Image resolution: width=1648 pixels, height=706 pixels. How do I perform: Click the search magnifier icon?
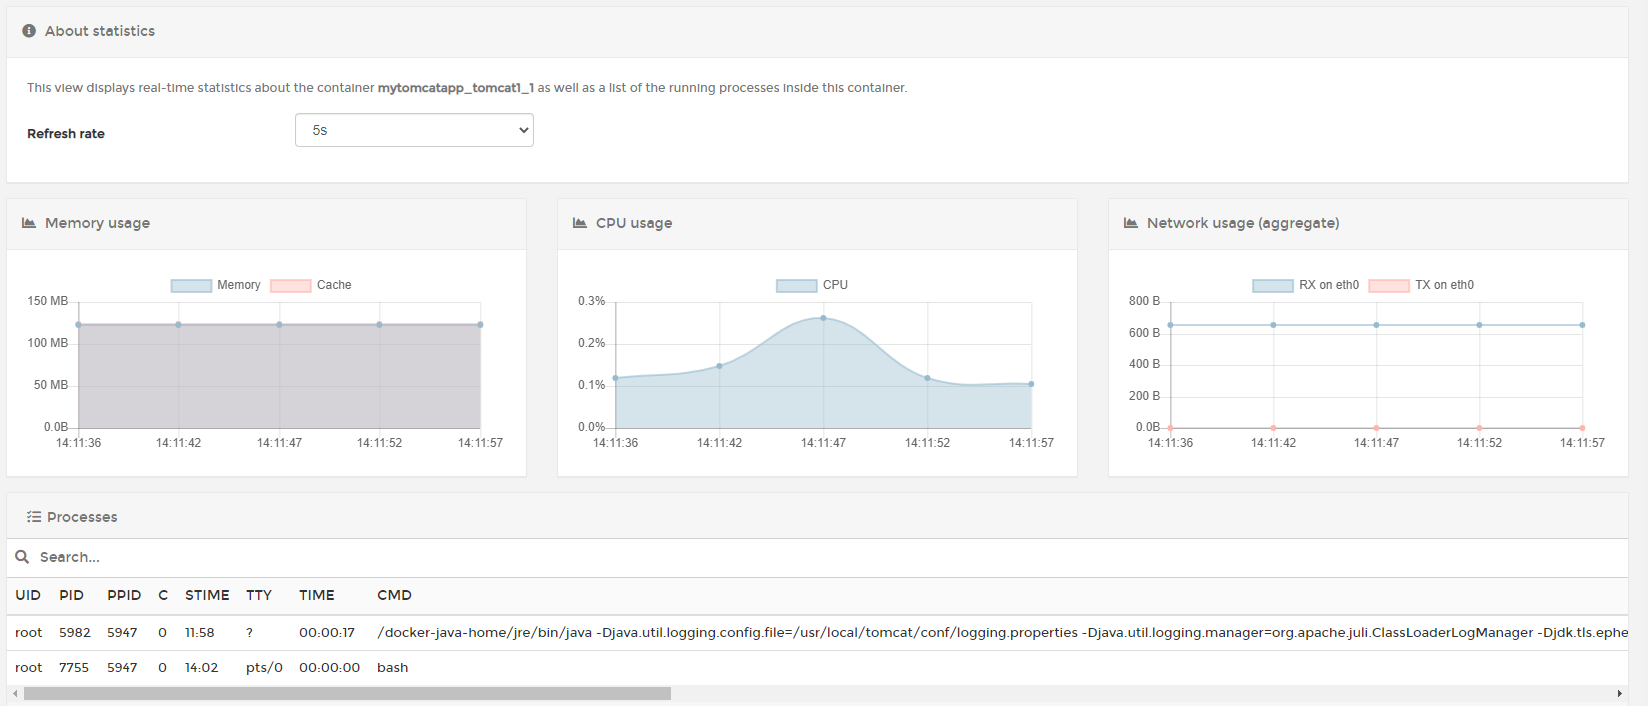[22, 557]
